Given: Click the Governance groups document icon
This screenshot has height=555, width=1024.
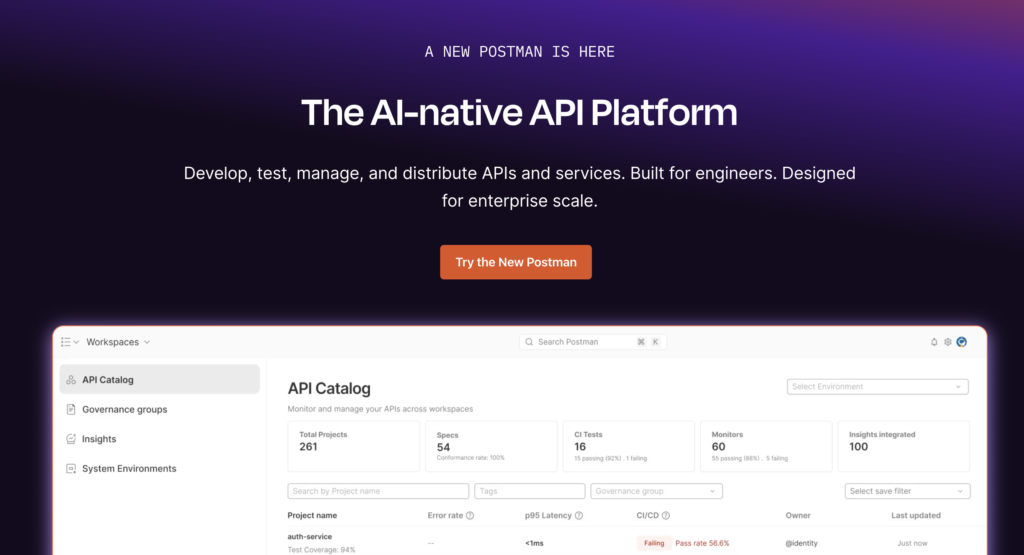Looking at the screenshot, I should 71,409.
